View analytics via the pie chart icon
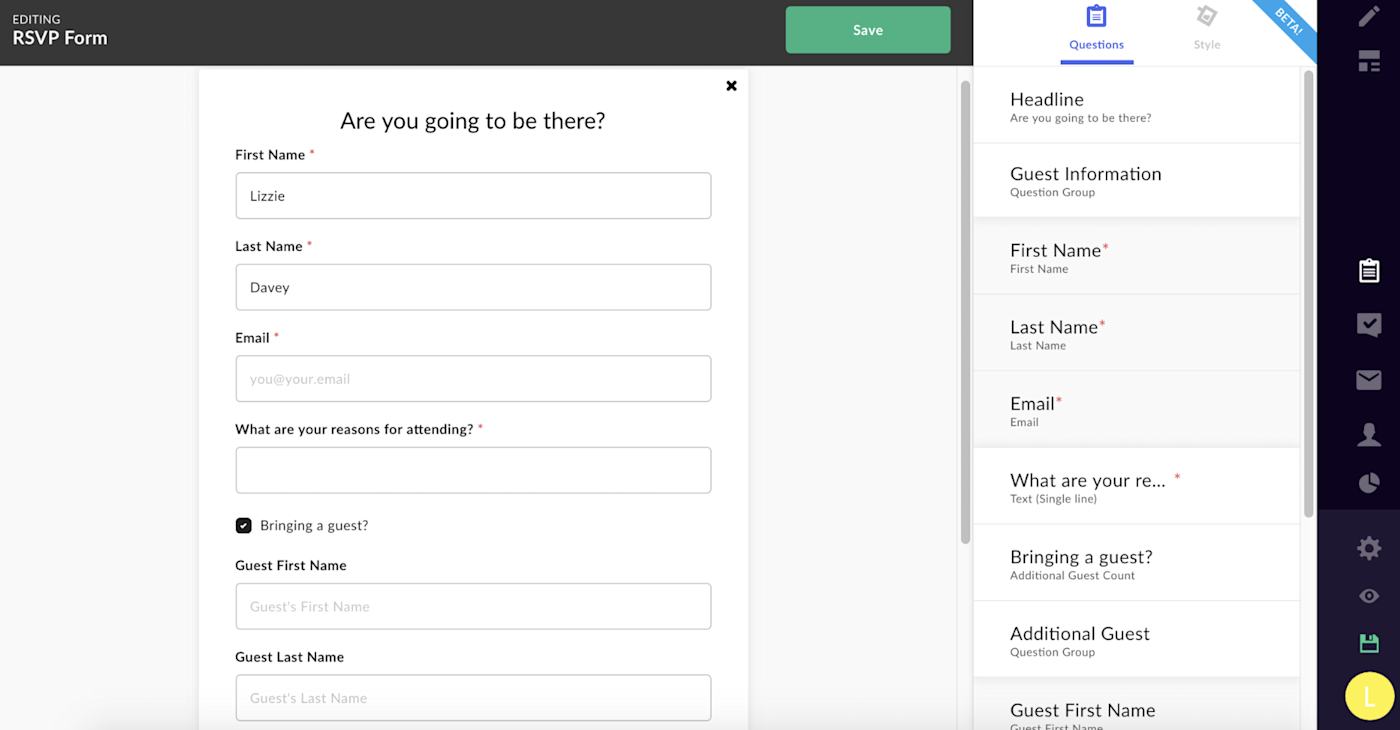 click(x=1369, y=483)
